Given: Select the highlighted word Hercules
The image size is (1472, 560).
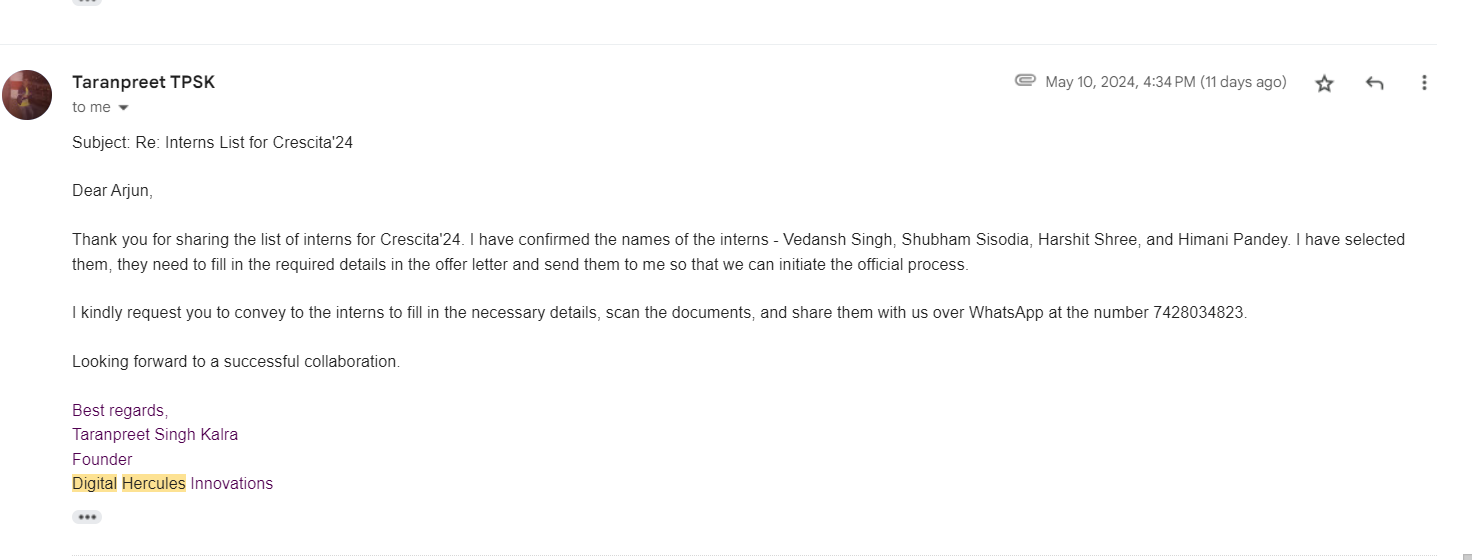Looking at the screenshot, I should 154,483.
